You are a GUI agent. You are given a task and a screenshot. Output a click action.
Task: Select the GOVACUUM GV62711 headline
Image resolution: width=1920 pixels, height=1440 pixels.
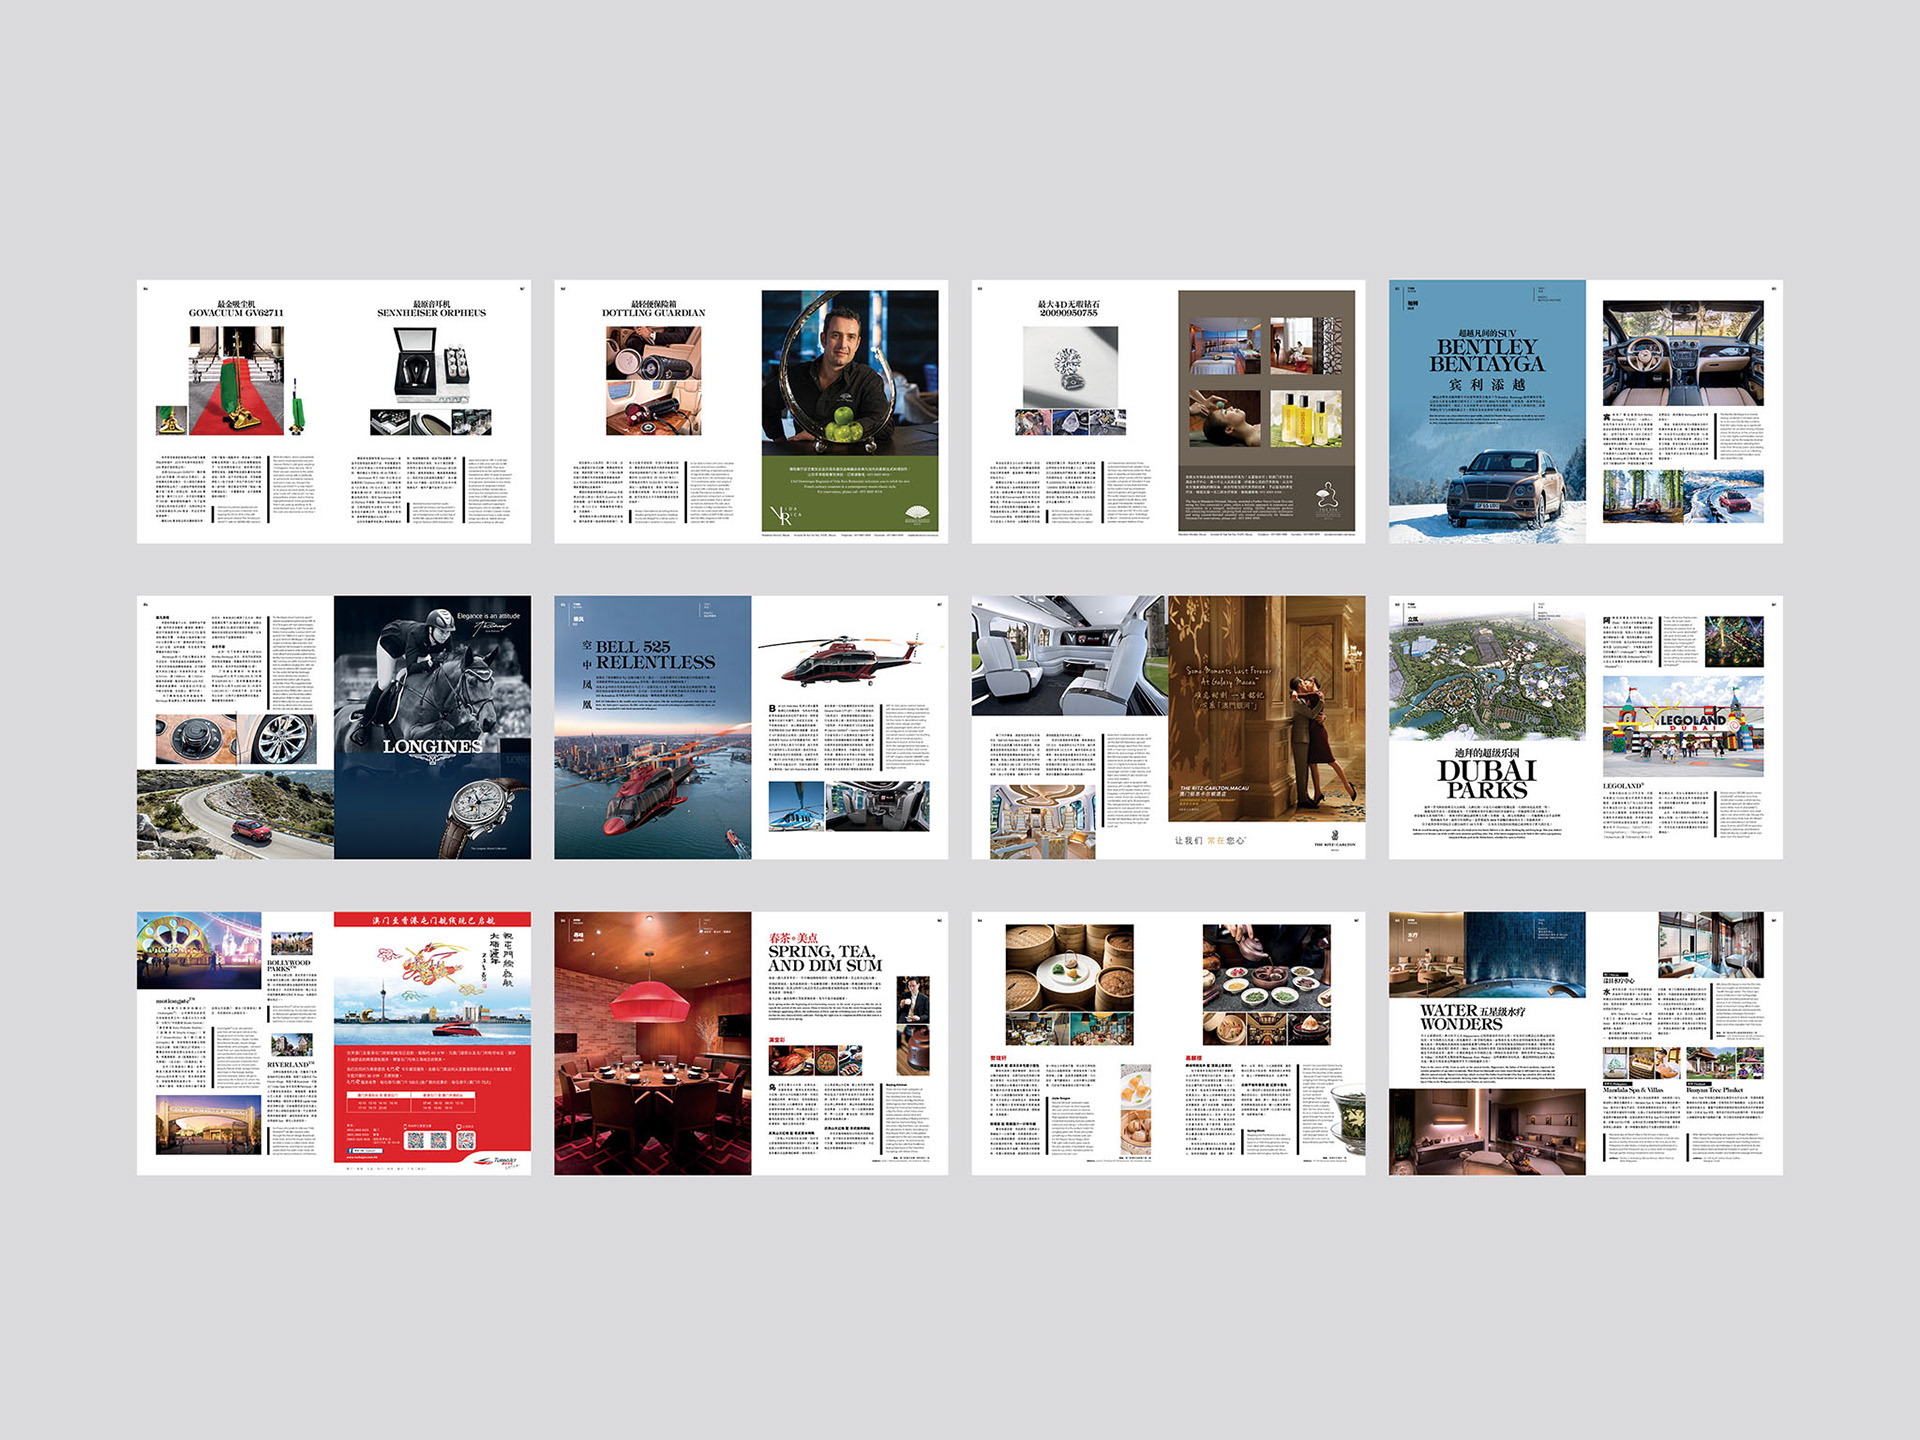click(236, 313)
